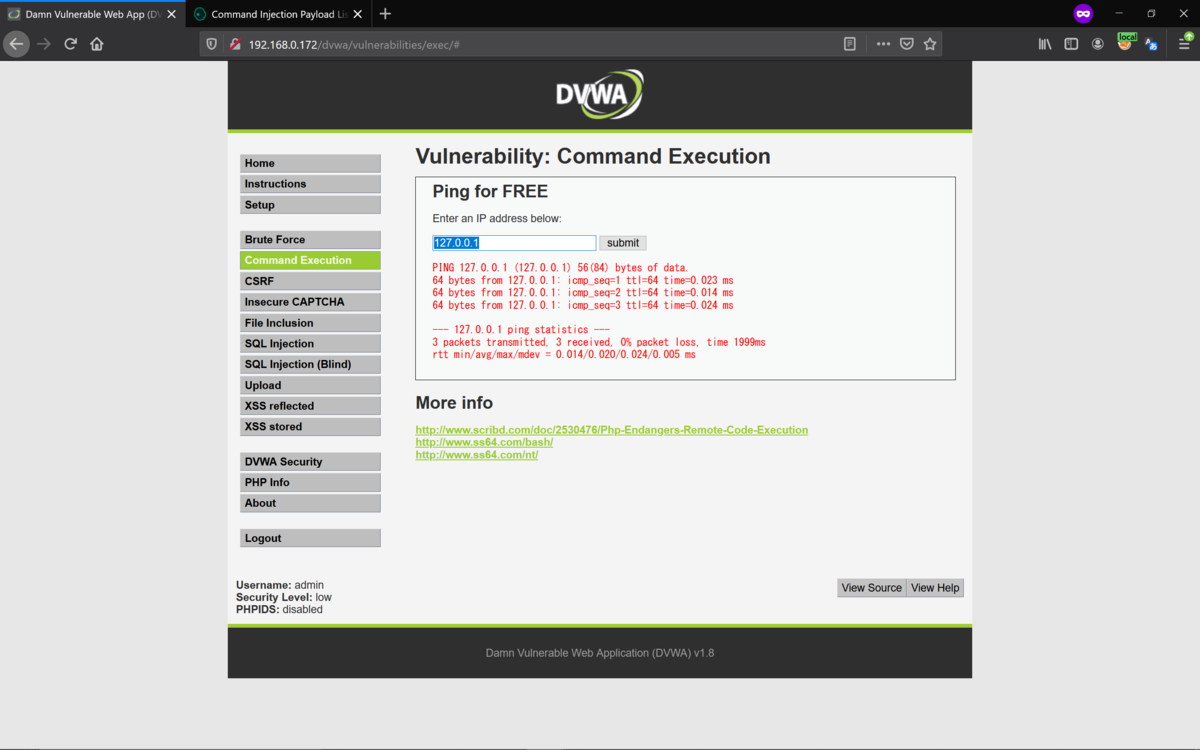This screenshot has height=750, width=1200.
Task: Click the translate extension icon
Action: click(x=1152, y=44)
